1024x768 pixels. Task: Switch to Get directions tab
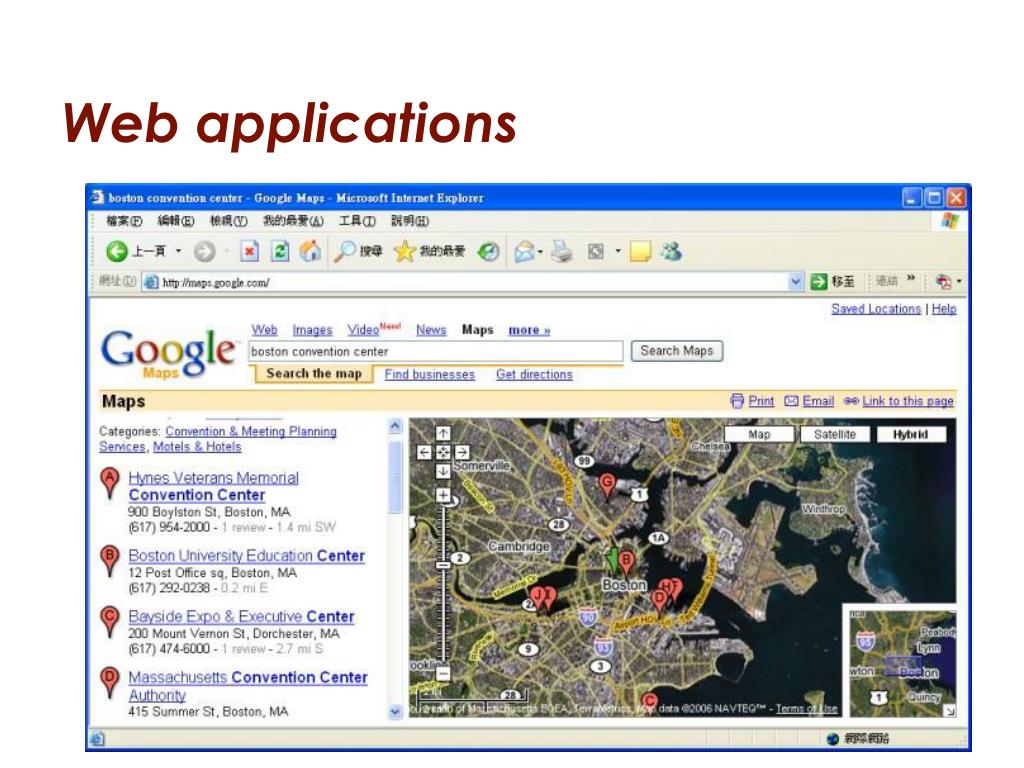(x=534, y=374)
